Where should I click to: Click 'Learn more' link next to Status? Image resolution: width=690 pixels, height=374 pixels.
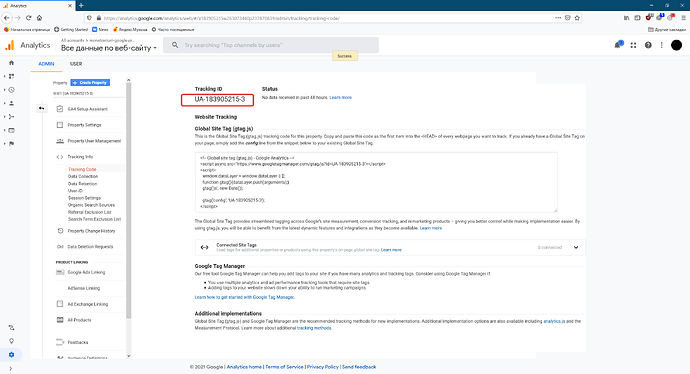[x=341, y=97]
